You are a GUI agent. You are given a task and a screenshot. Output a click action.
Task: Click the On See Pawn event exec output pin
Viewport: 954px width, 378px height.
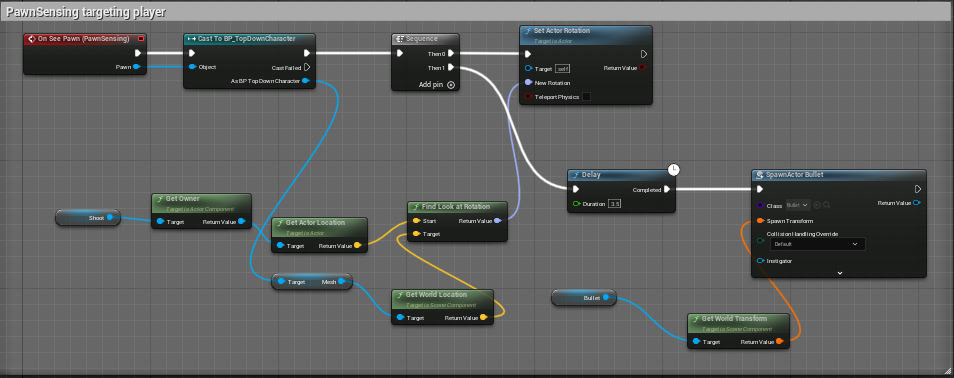(x=137, y=53)
